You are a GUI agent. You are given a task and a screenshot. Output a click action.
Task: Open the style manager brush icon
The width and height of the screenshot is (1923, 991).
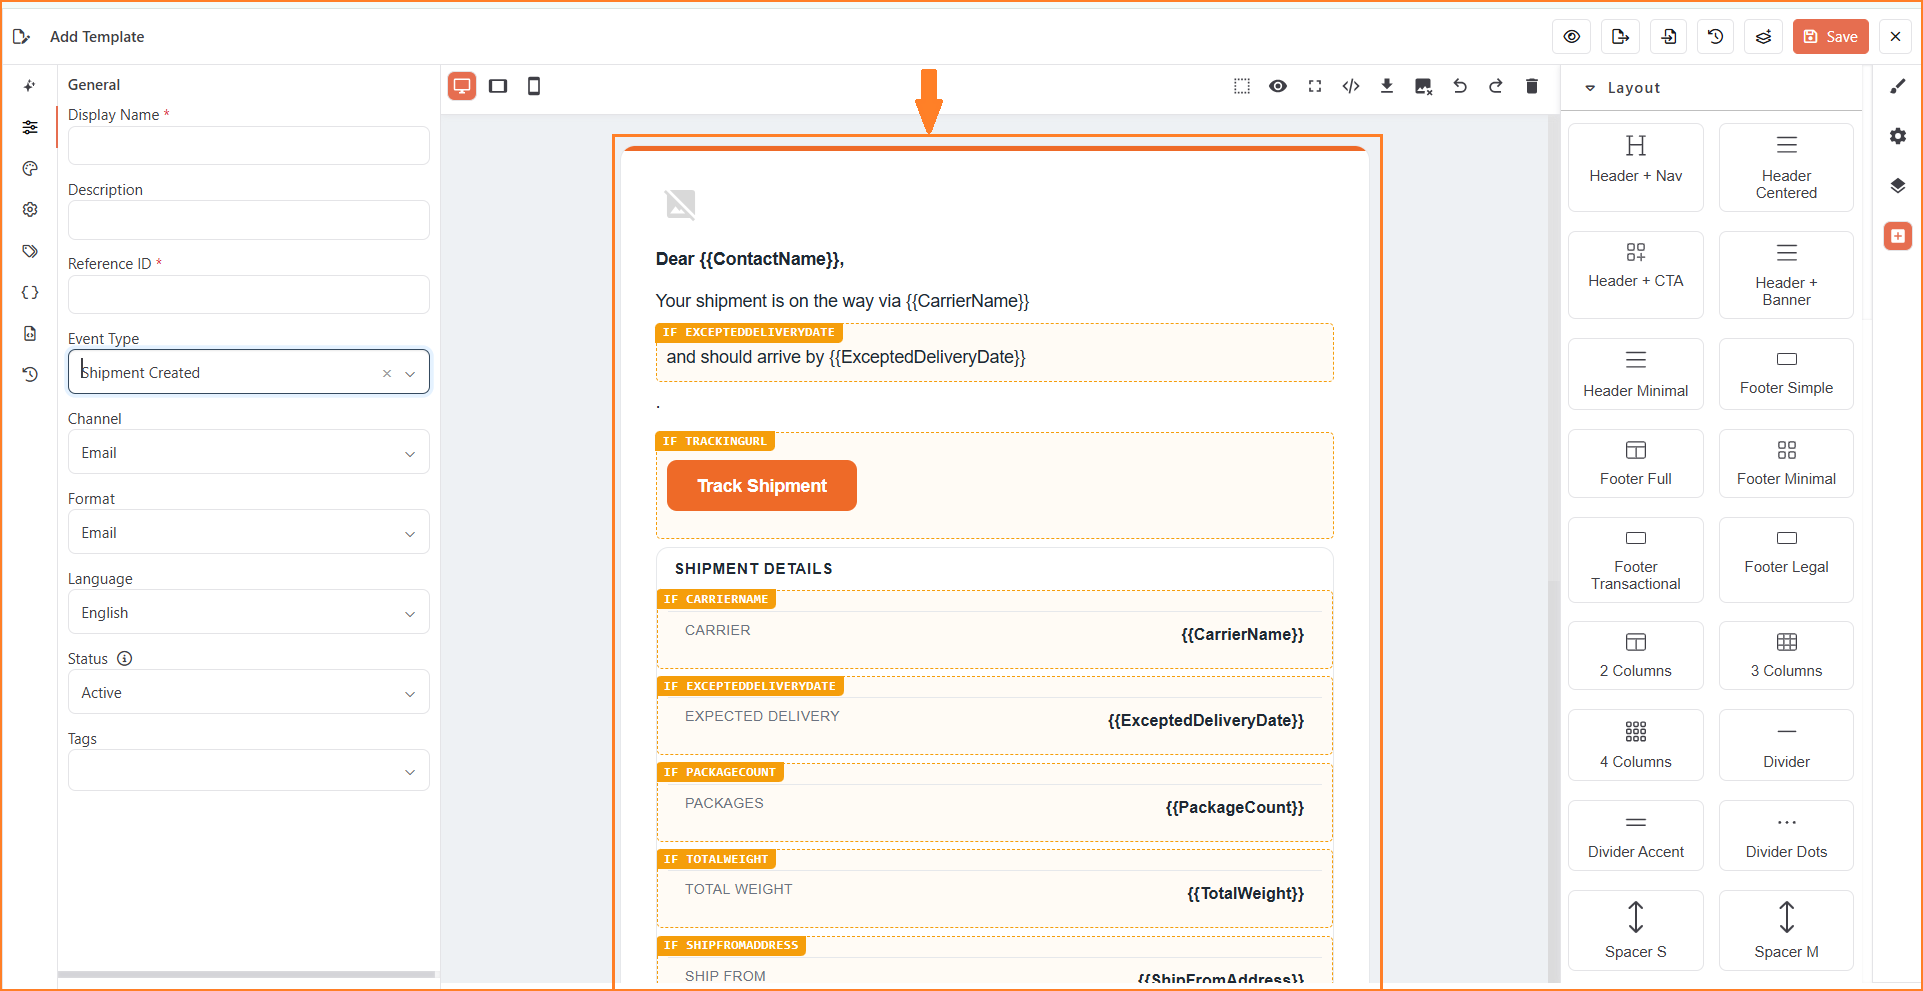[1898, 86]
